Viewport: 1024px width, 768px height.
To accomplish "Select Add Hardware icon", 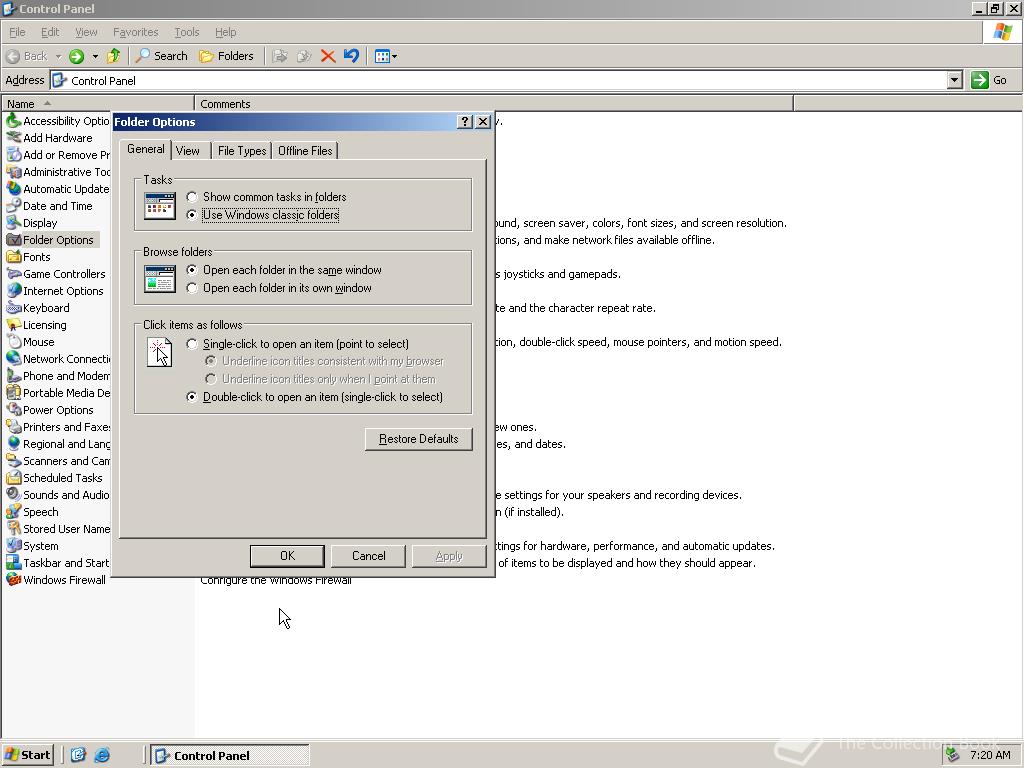I will [x=14, y=138].
